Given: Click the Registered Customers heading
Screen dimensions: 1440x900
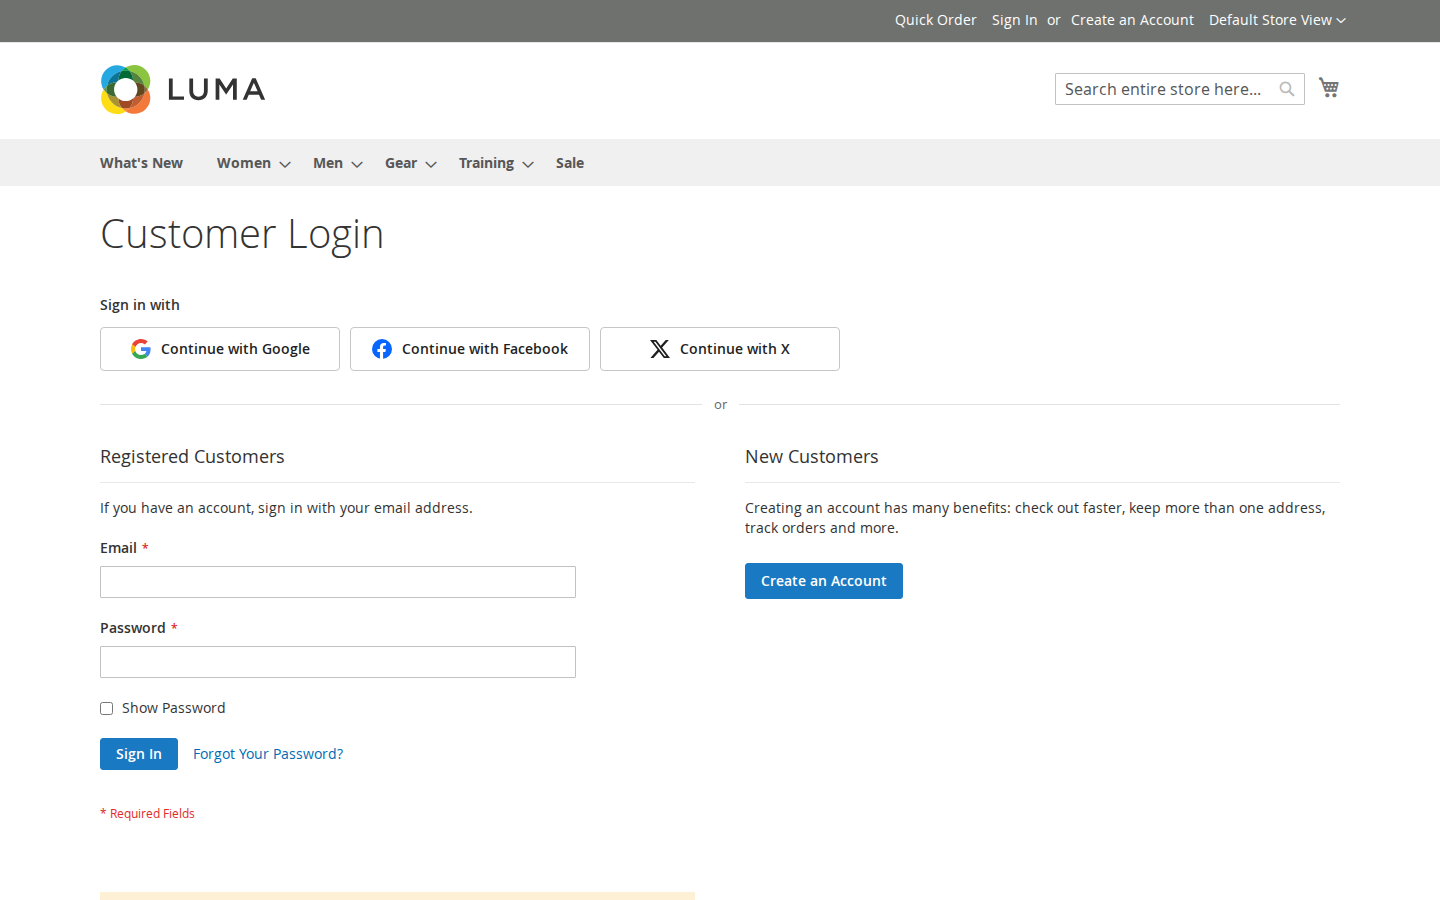Looking at the screenshot, I should pyautogui.click(x=192, y=457).
